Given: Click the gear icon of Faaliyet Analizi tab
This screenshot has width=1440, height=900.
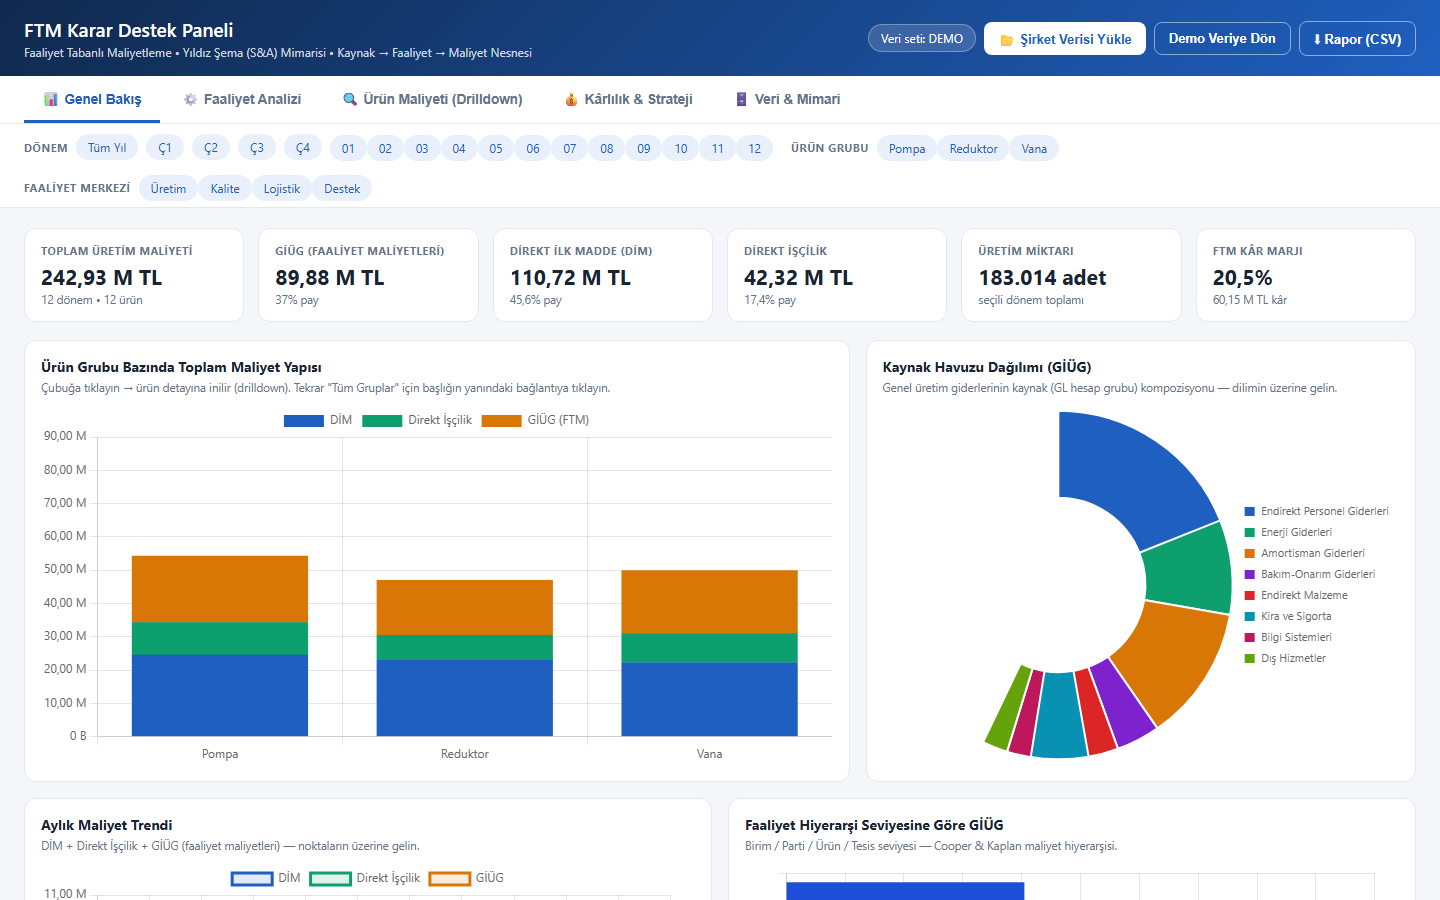Looking at the screenshot, I should pyautogui.click(x=190, y=99).
